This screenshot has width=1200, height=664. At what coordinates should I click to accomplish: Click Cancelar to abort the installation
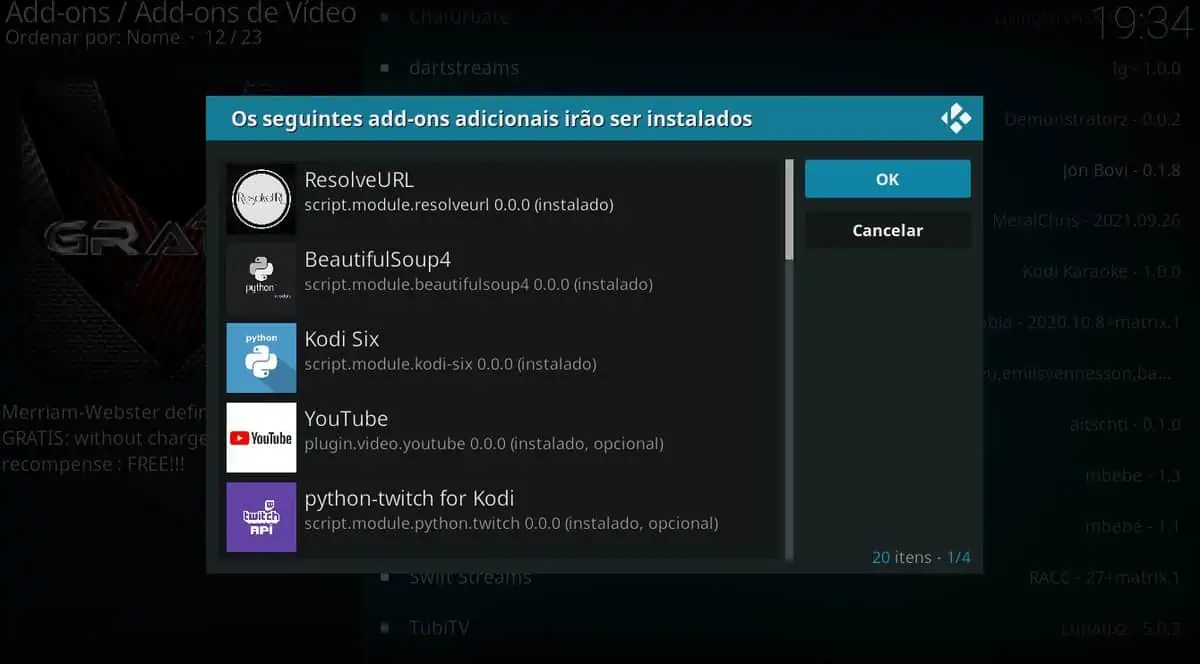click(x=887, y=230)
